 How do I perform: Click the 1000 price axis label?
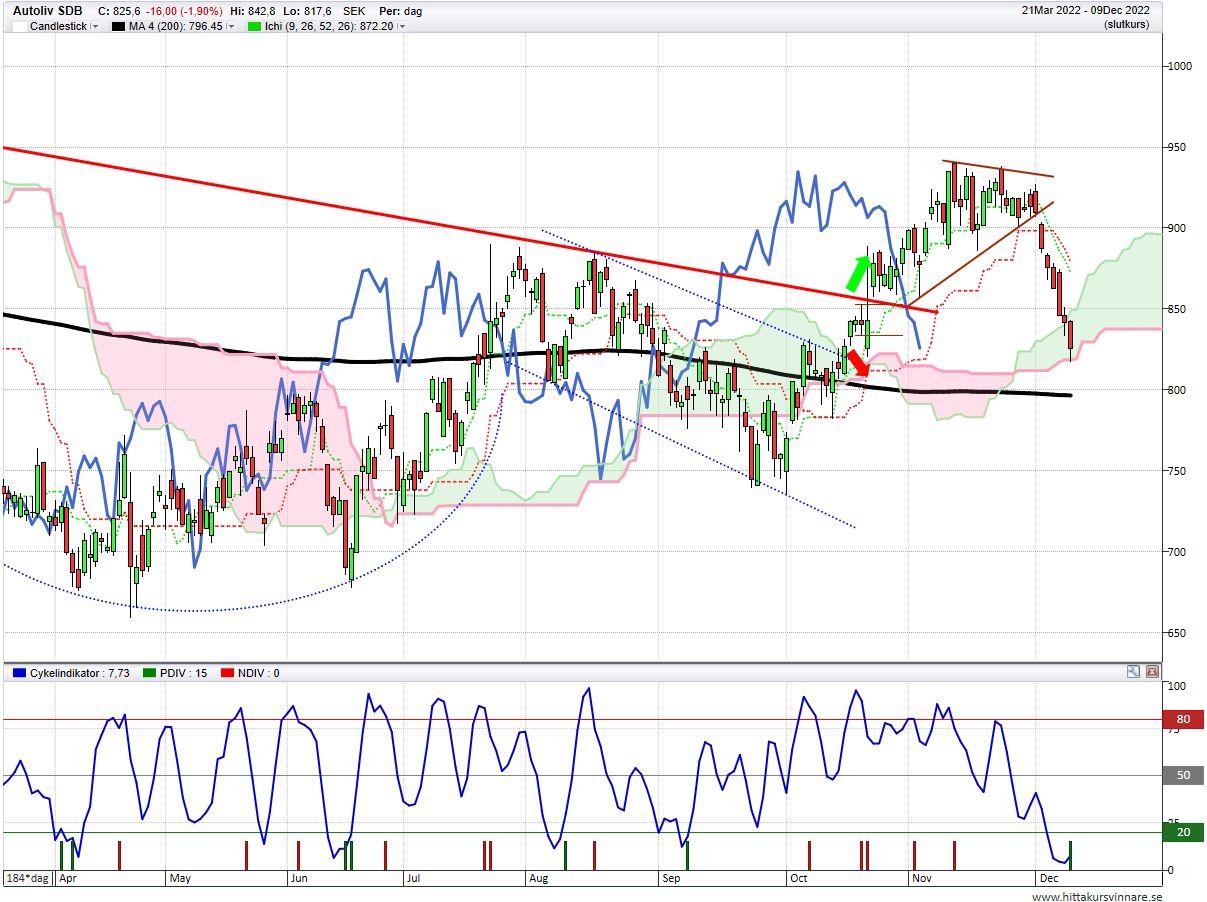tap(1181, 66)
